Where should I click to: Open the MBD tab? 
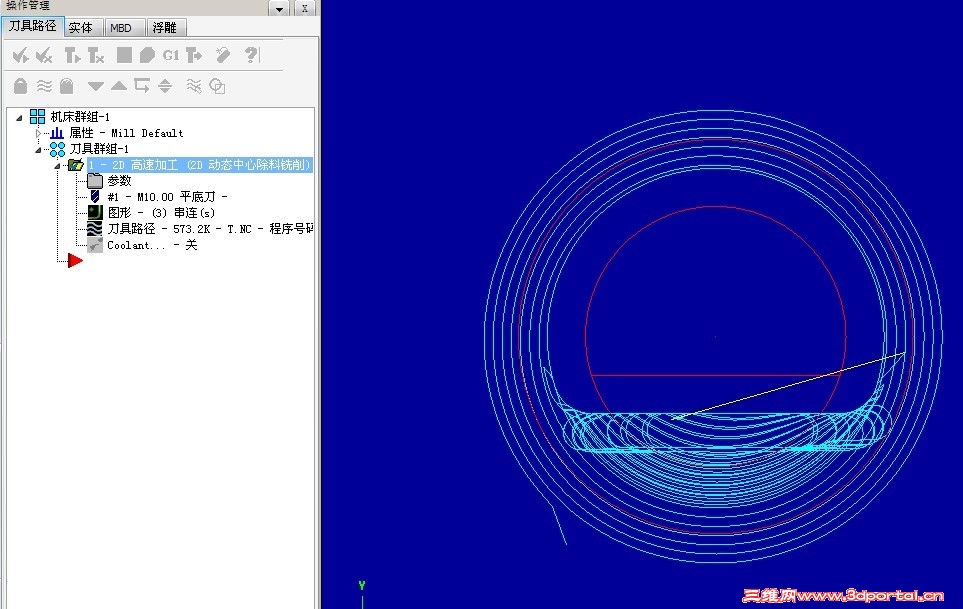pyautogui.click(x=121, y=27)
